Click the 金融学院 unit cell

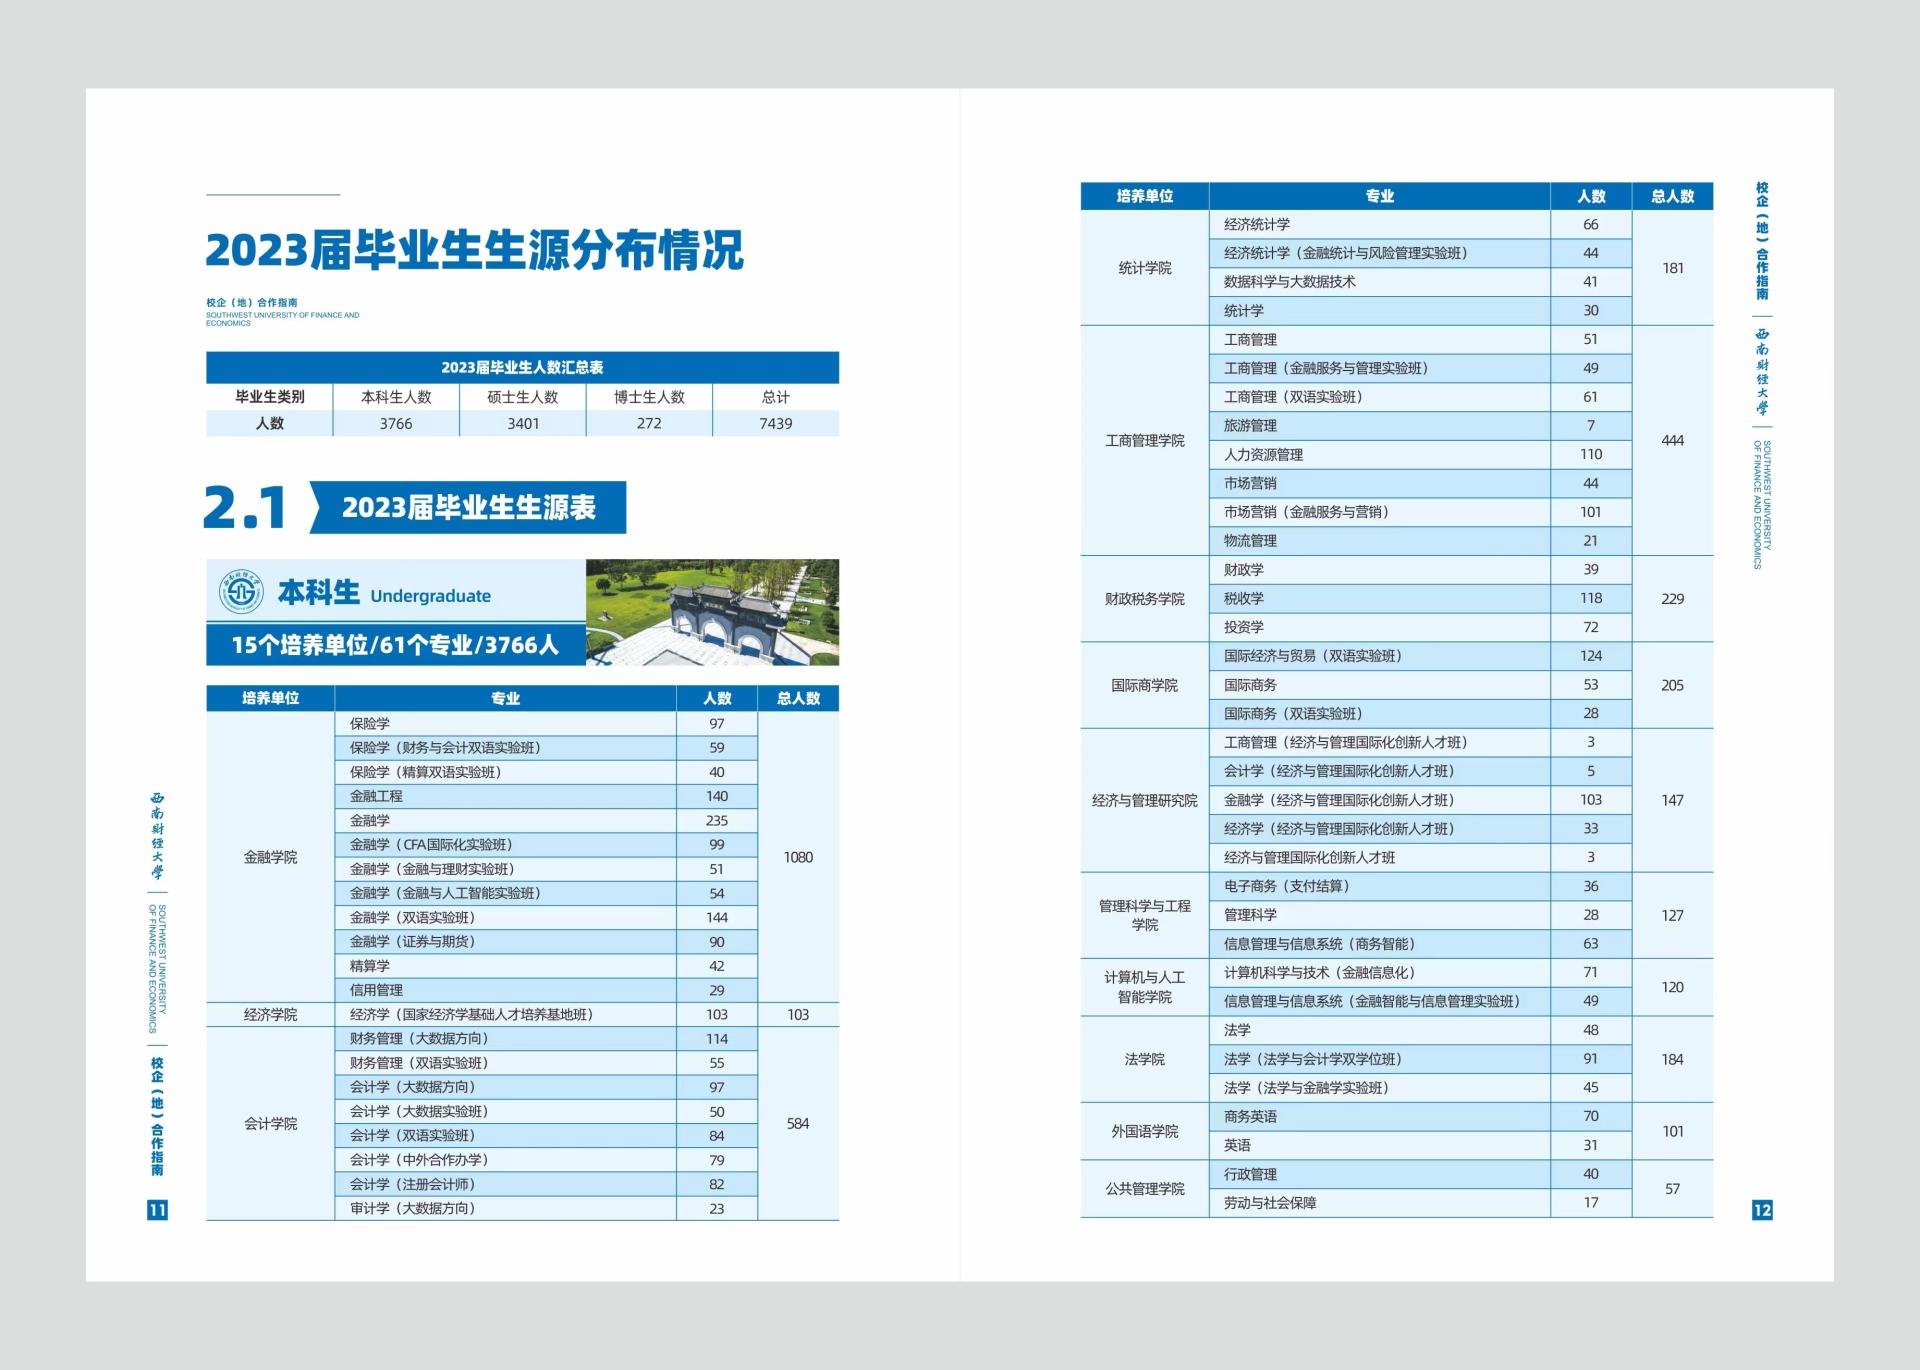[x=270, y=857]
